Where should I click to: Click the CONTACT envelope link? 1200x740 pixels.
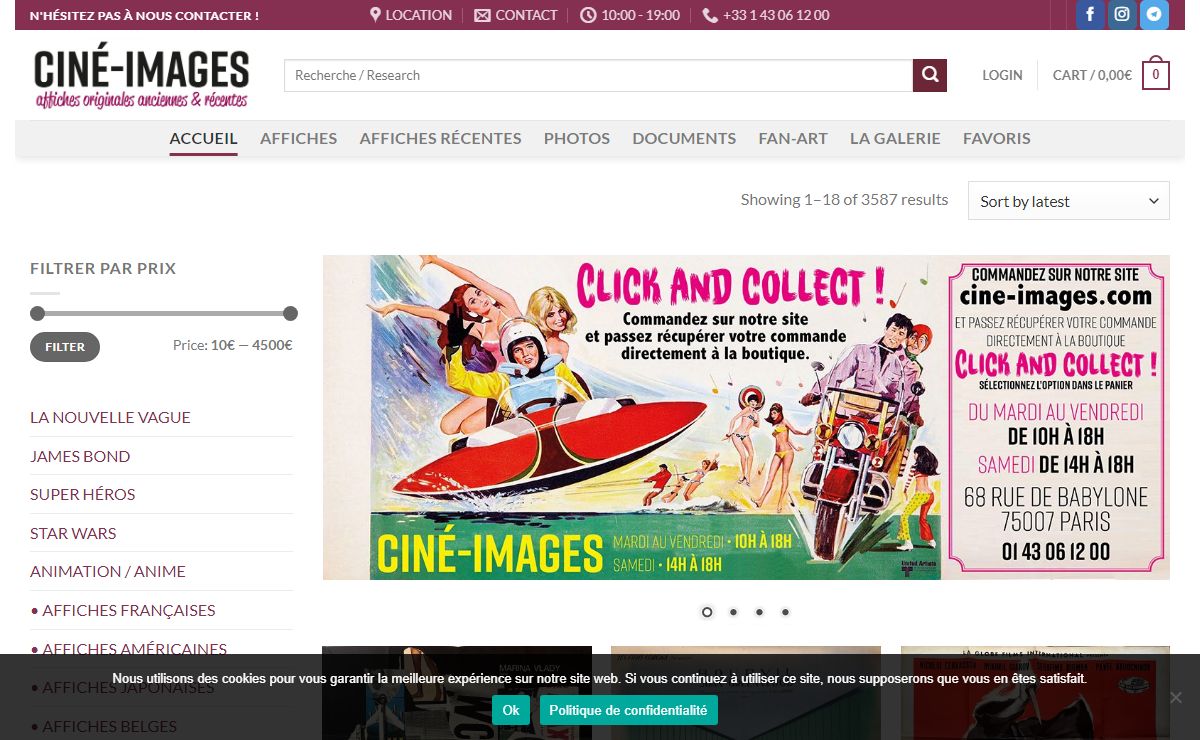[x=516, y=15]
